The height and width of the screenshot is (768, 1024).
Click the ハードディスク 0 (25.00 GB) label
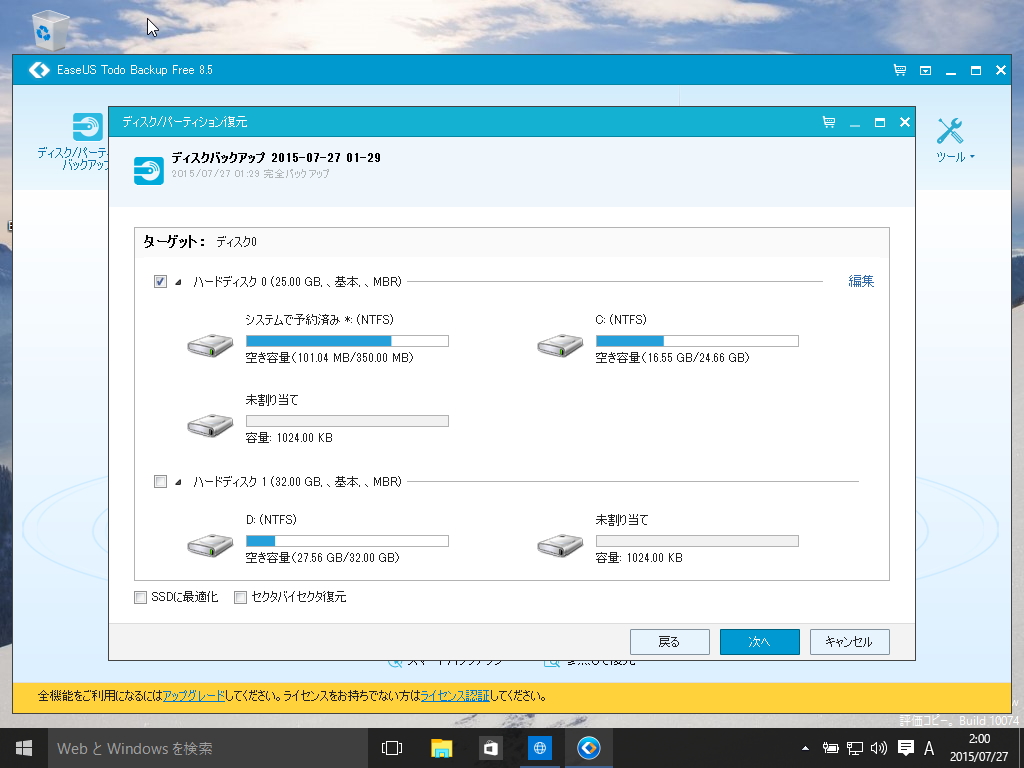tap(297, 281)
